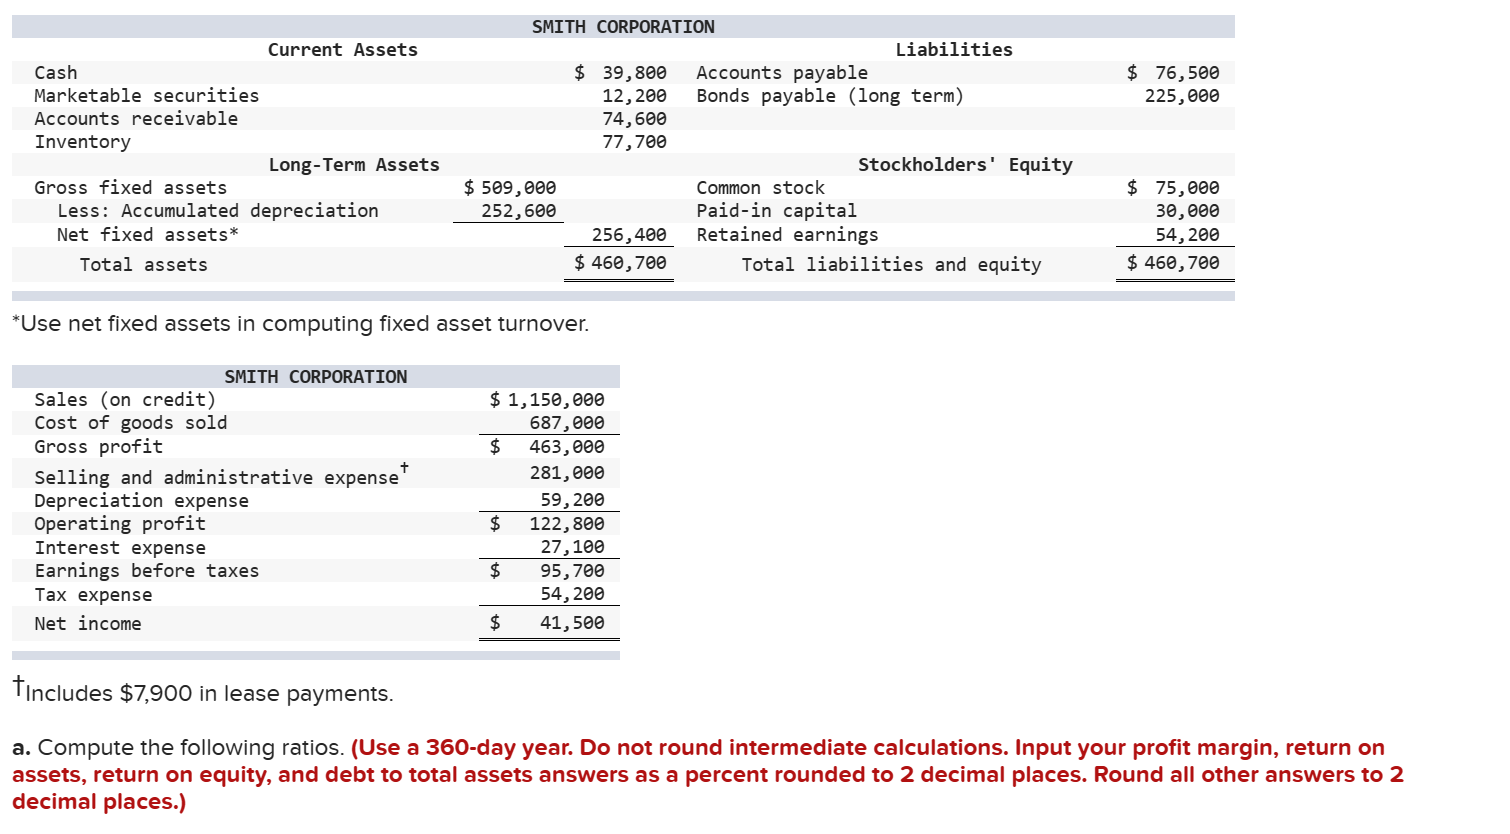This screenshot has width=1510, height=834.
Task: Select the Accounts payable value $76,500
Action: (1173, 72)
